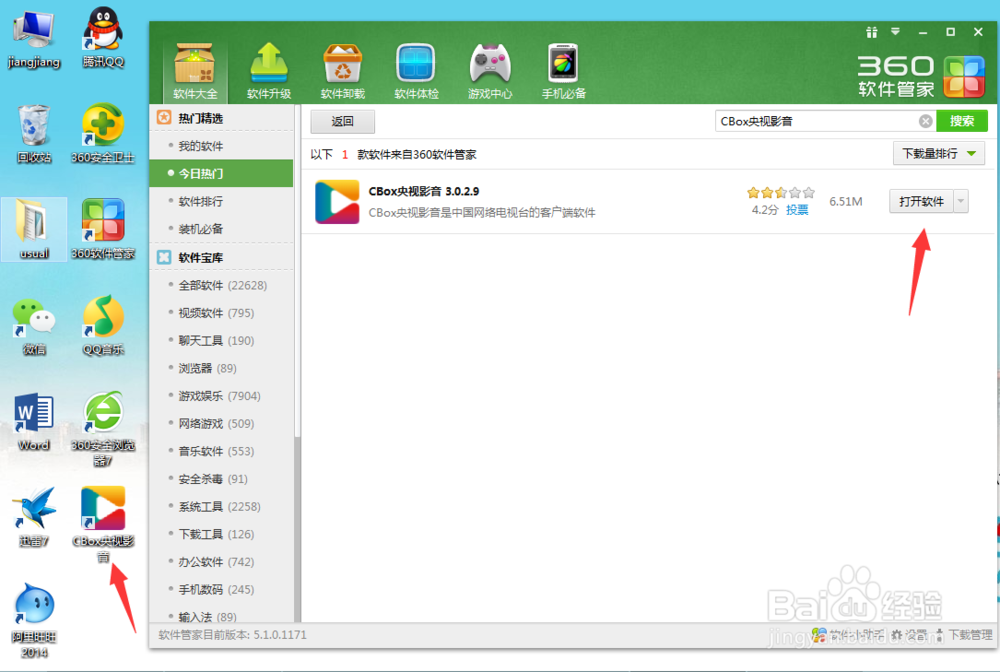Select the usual folder on desktop

[34, 229]
